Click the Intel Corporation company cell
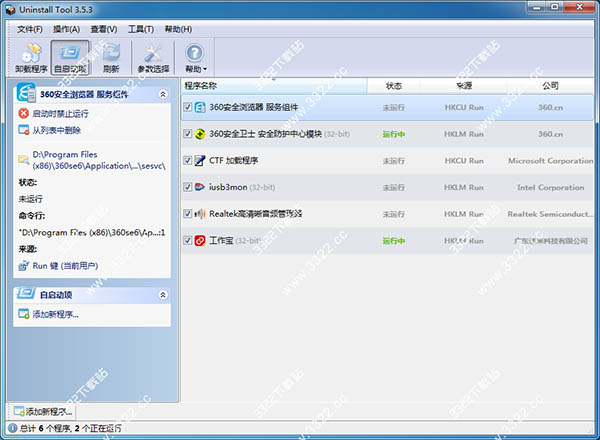The width and height of the screenshot is (600, 440). tap(550, 187)
